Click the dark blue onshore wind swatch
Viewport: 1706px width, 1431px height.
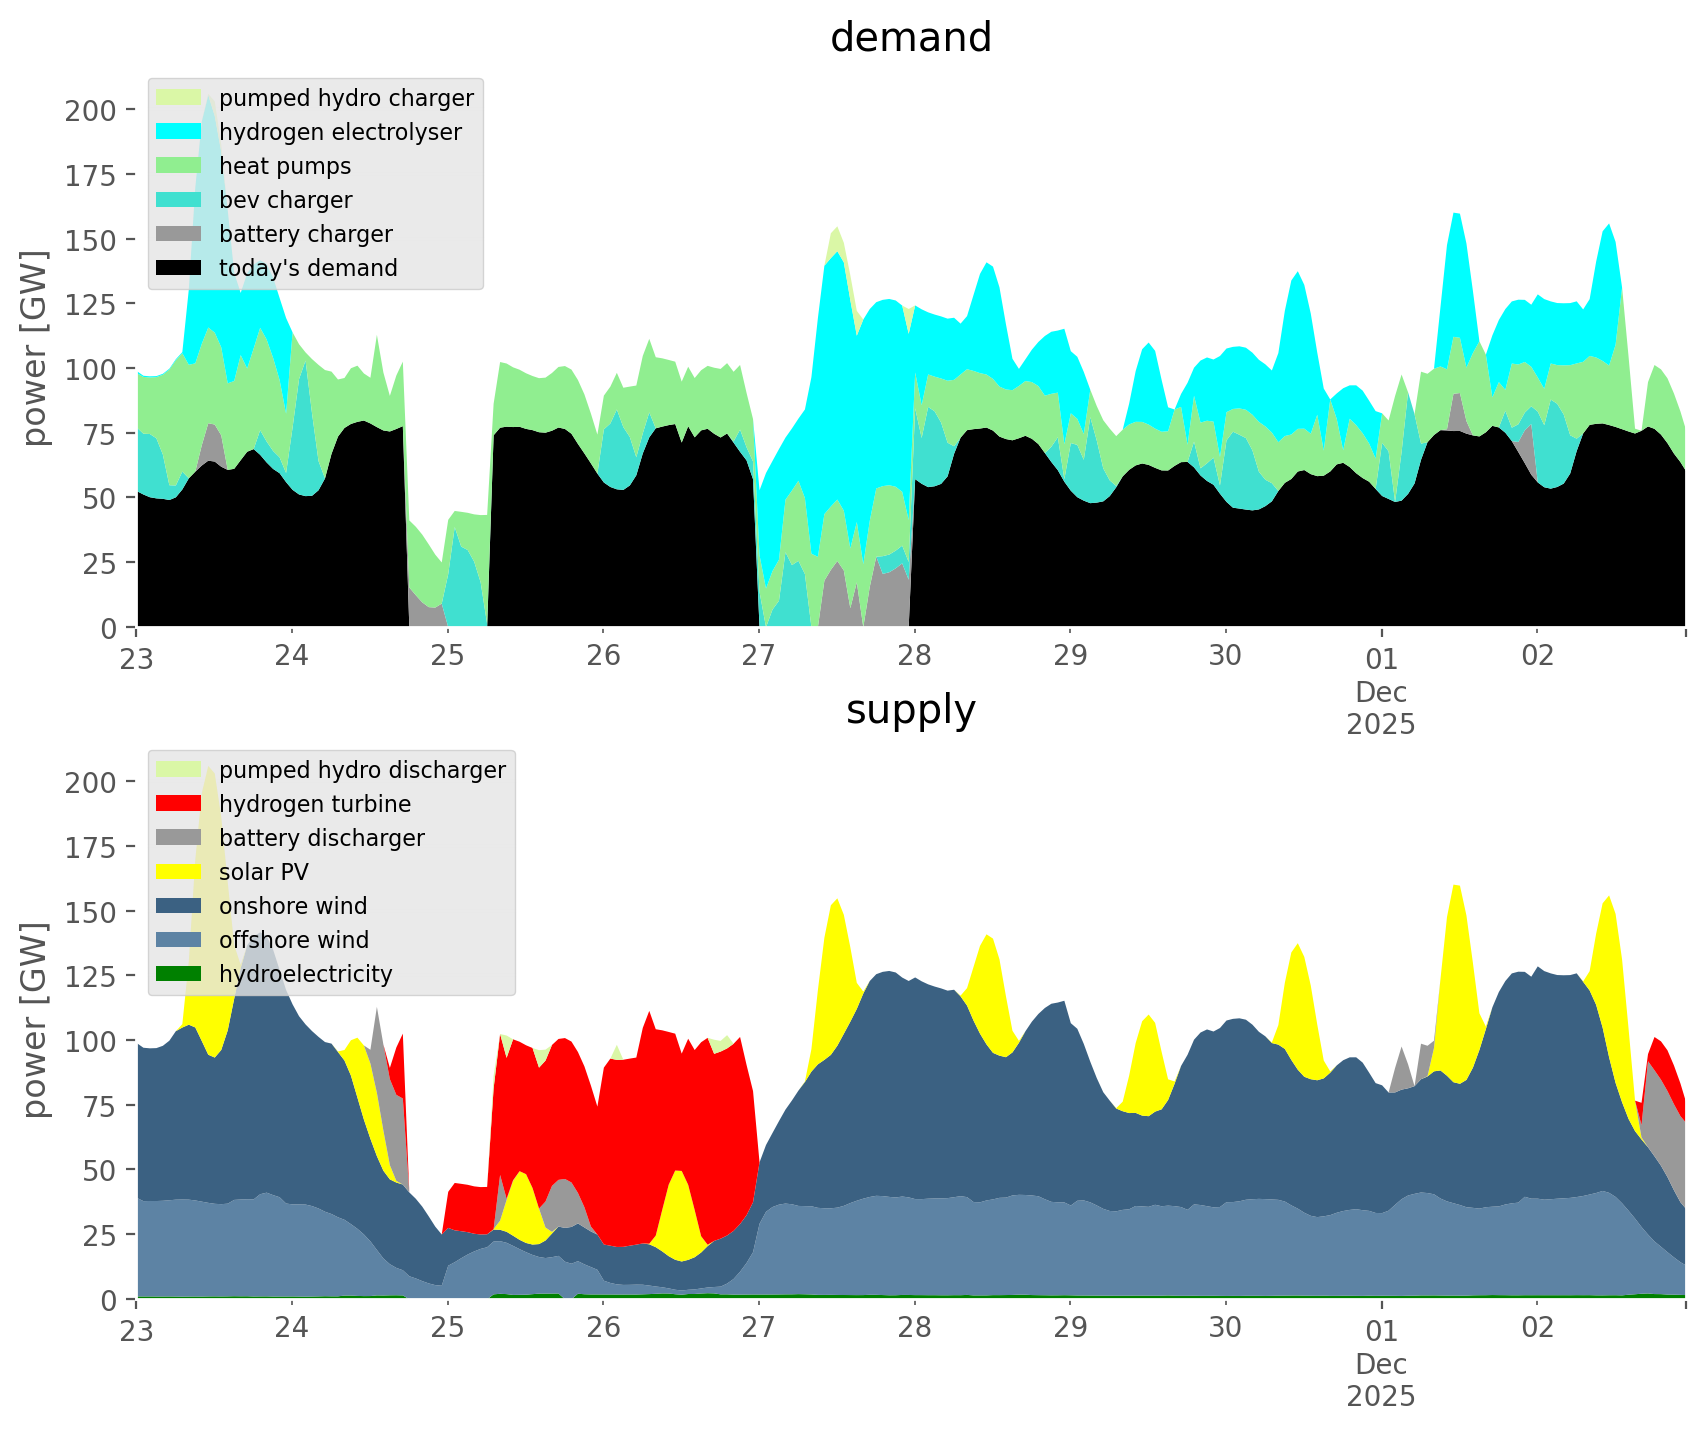pos(179,906)
